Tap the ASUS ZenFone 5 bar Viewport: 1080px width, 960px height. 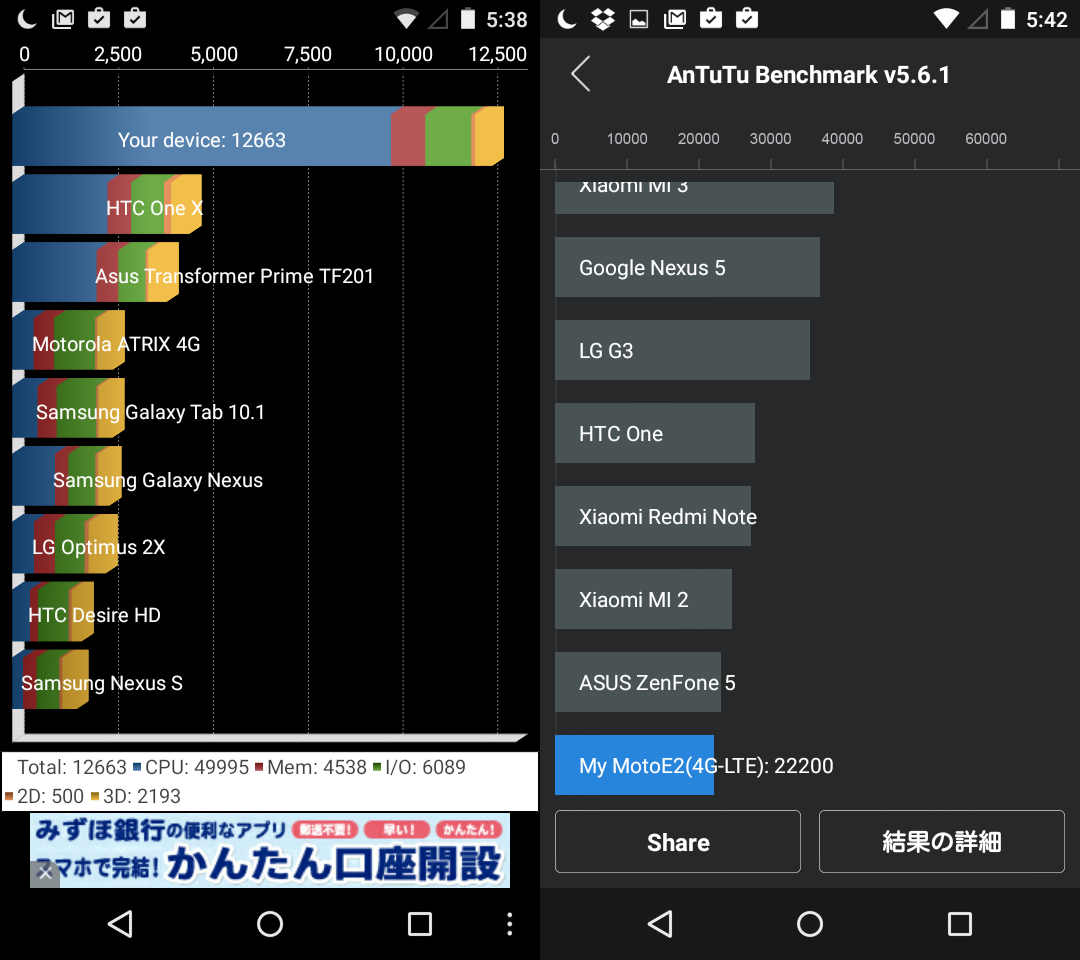click(638, 682)
